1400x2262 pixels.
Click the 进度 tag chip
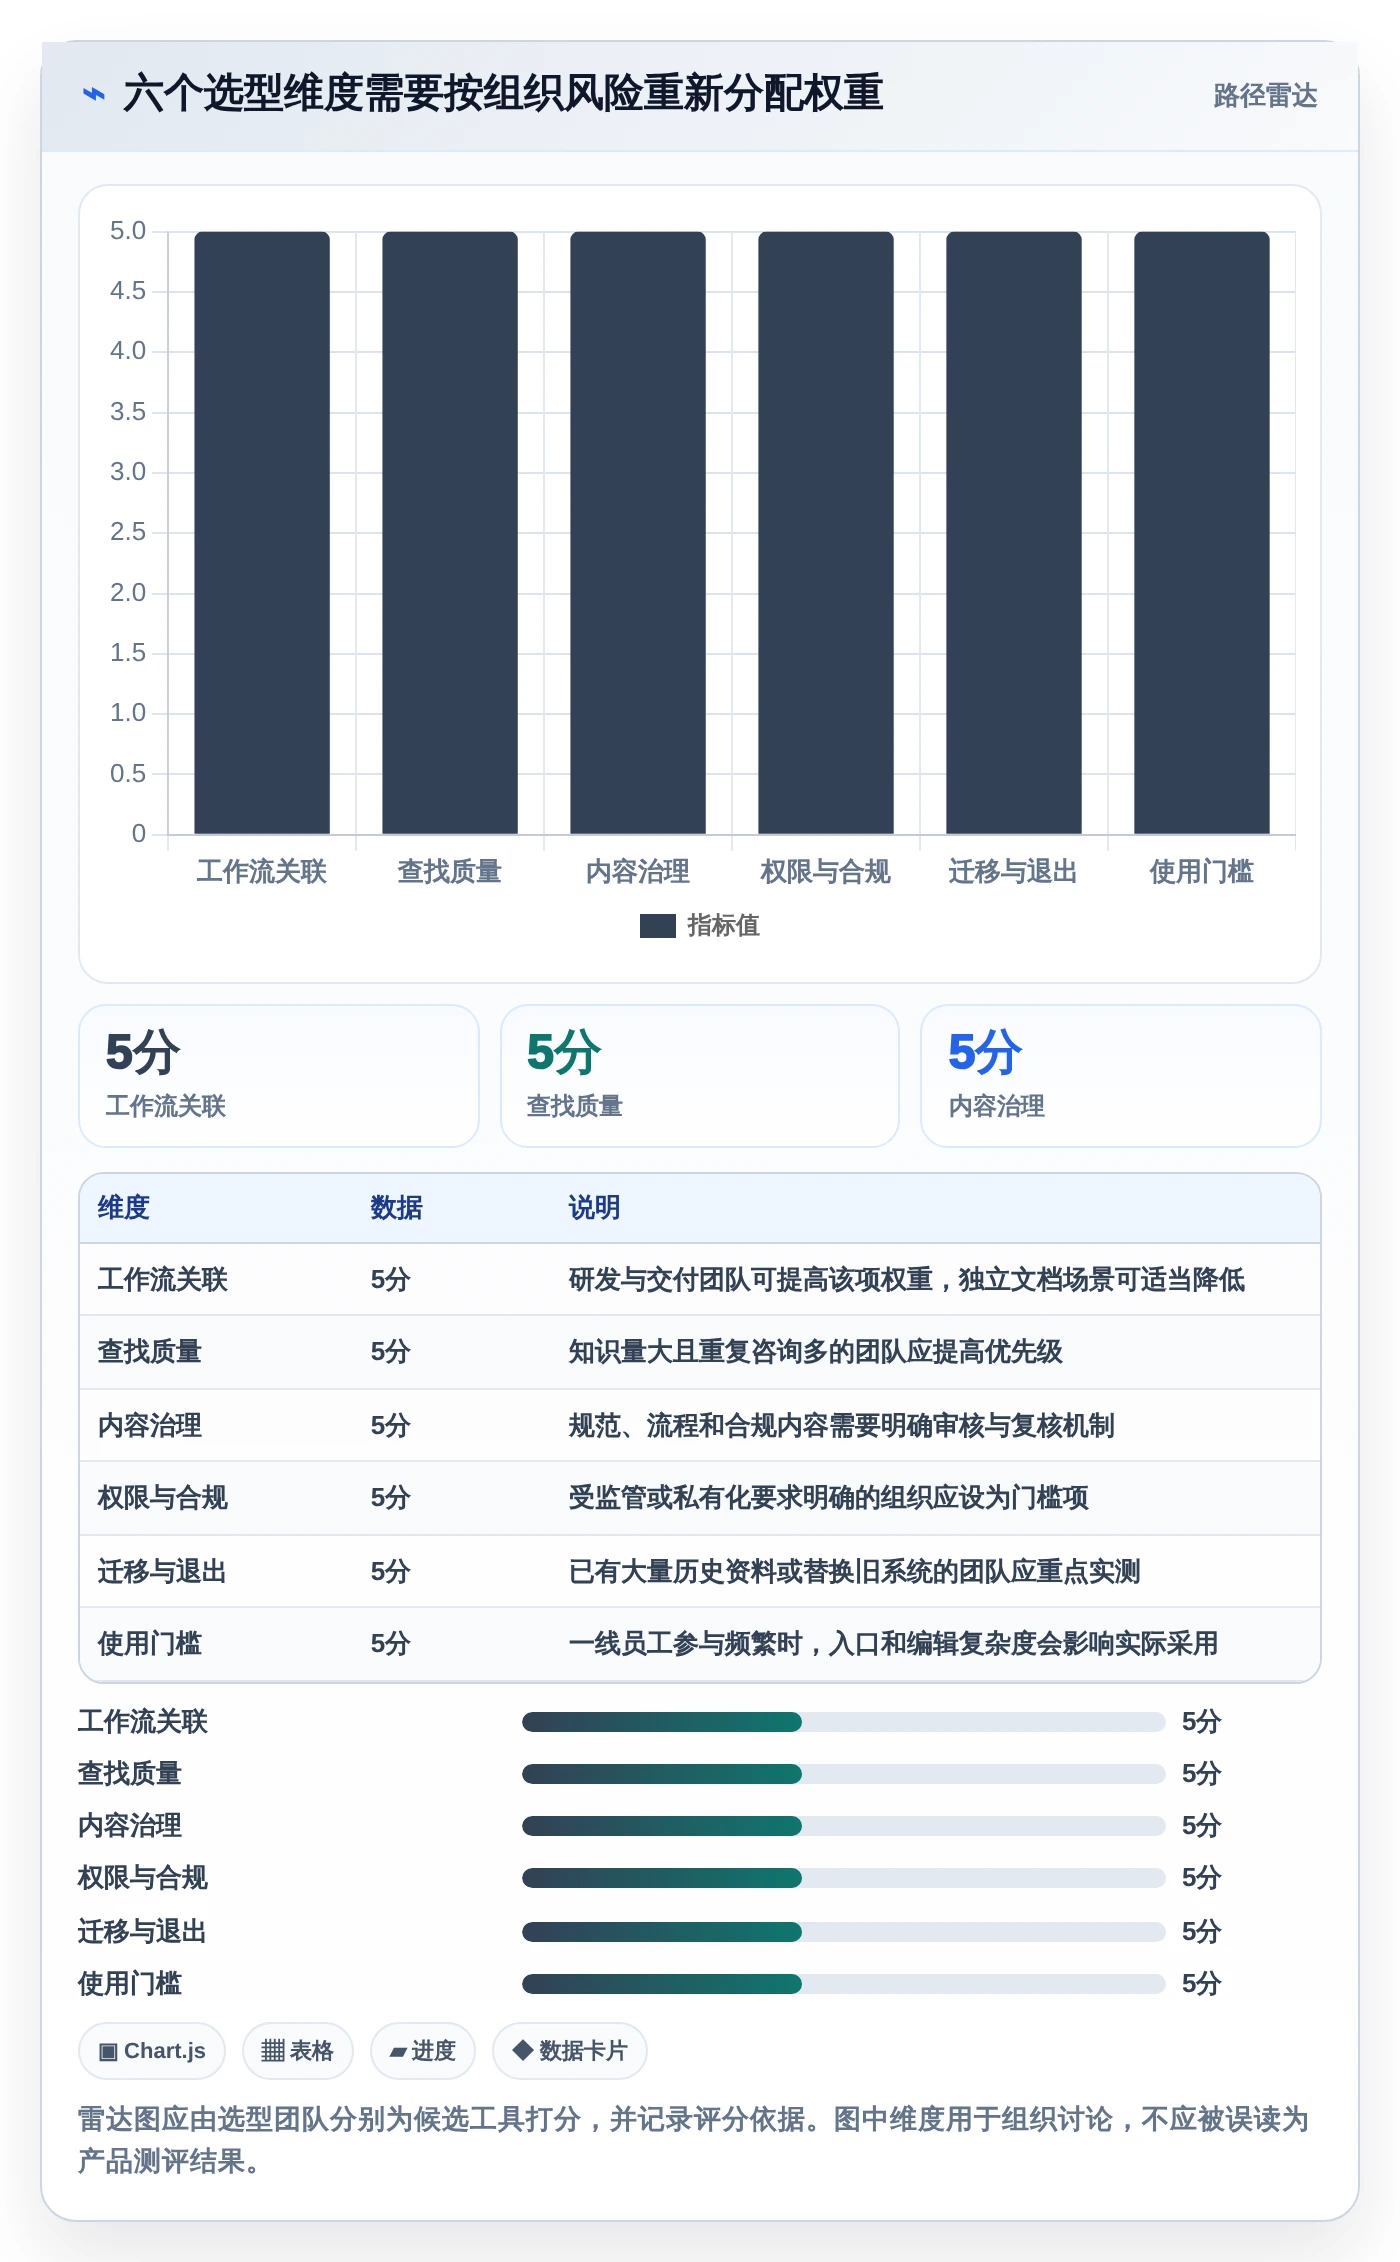(x=423, y=2051)
